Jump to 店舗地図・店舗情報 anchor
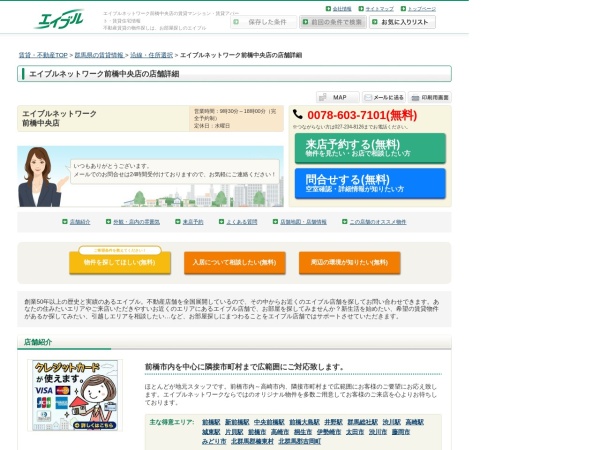Viewport: 600px width, 450px height. click(303, 222)
